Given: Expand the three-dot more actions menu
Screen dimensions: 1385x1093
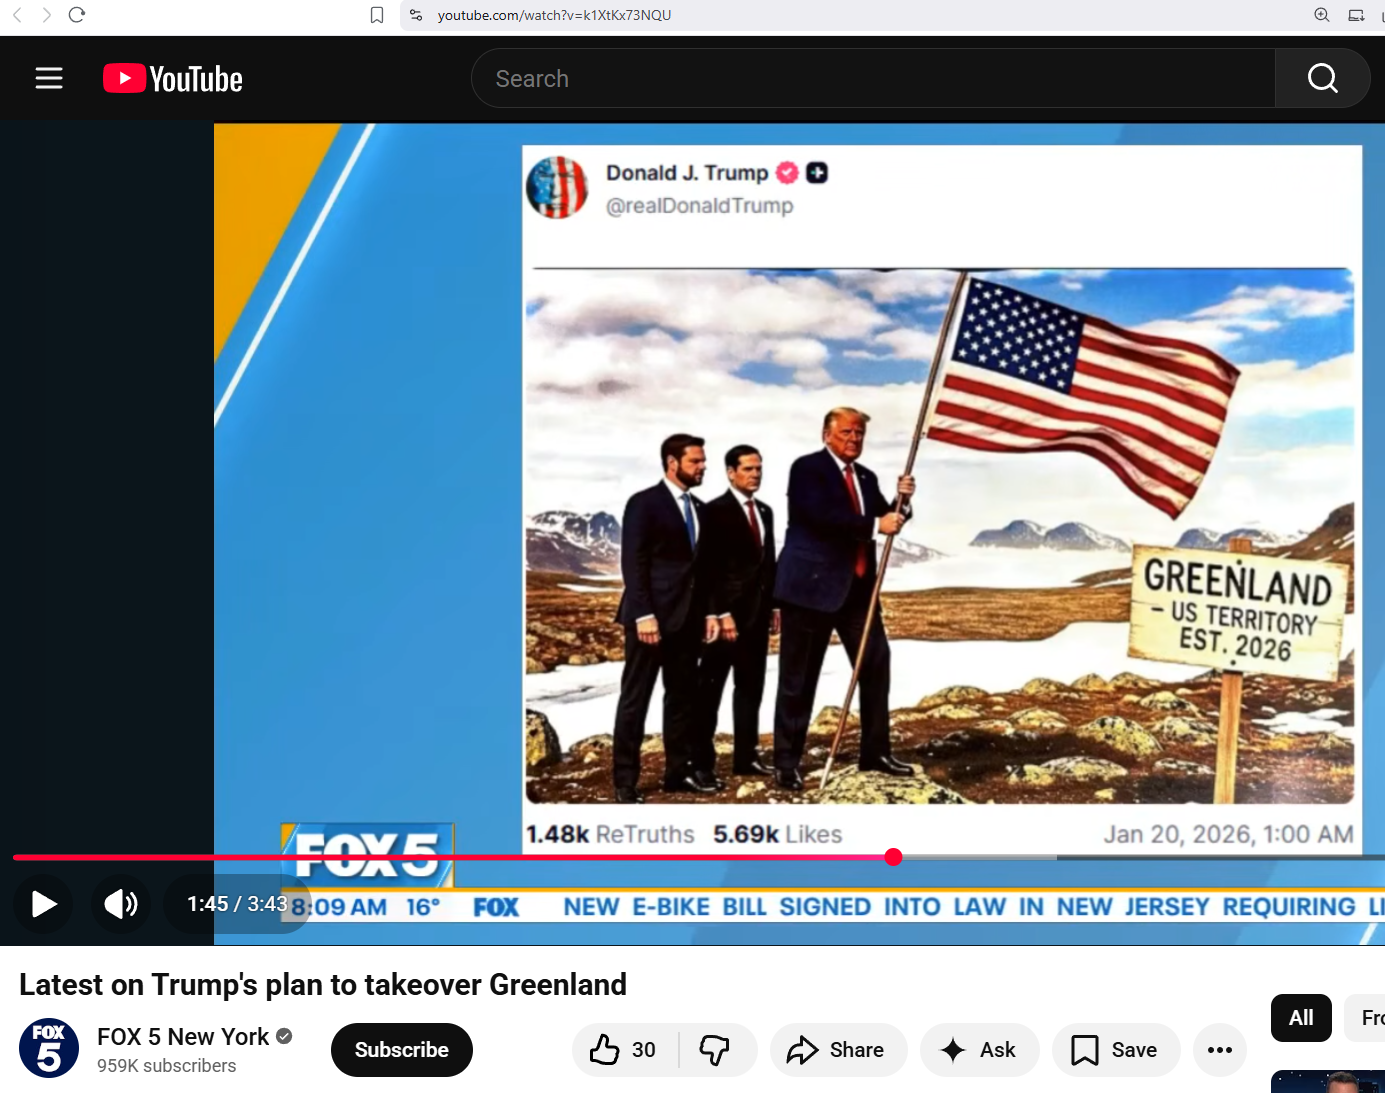Looking at the screenshot, I should pos(1220,1050).
